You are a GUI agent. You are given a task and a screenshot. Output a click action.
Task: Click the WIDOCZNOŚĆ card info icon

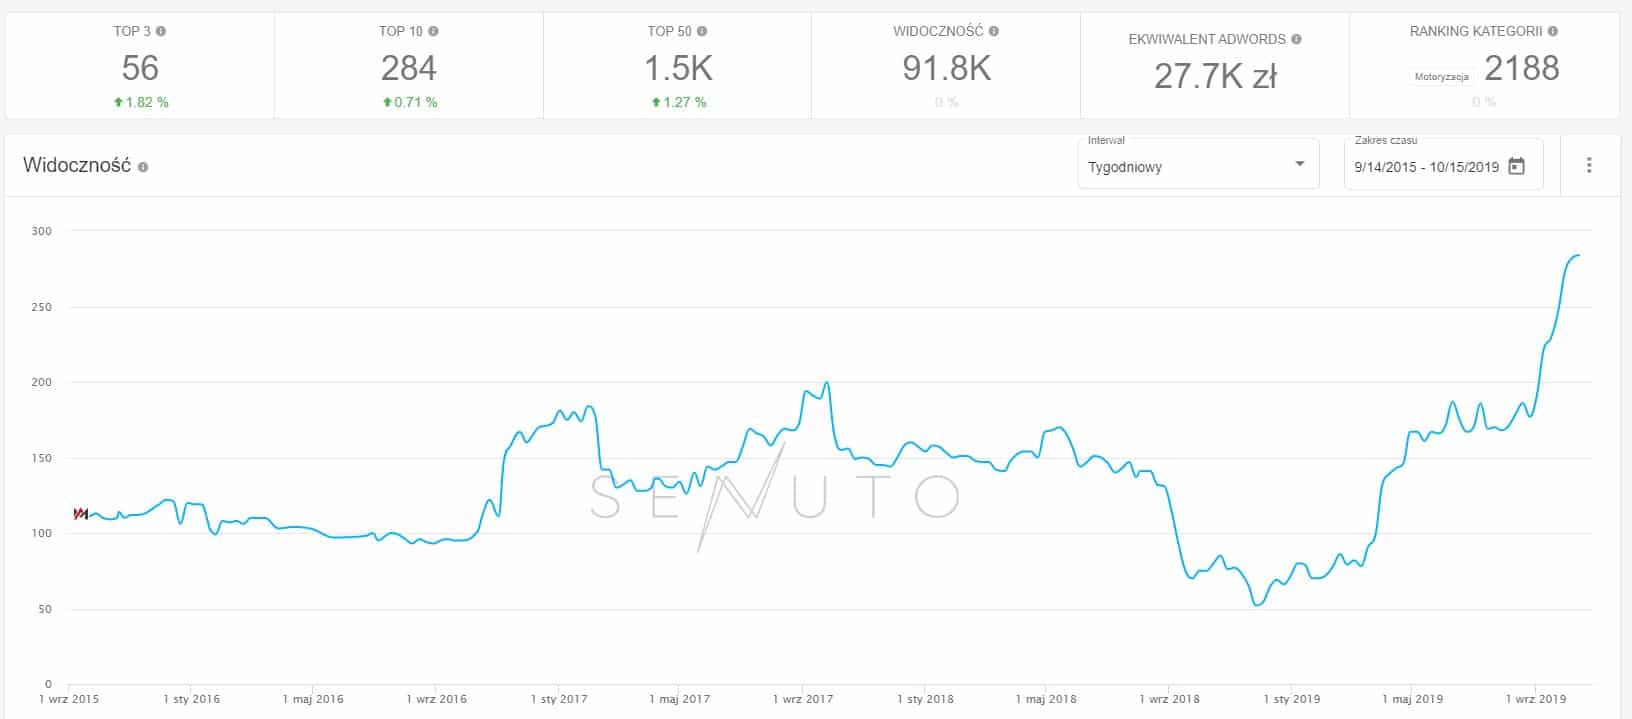tap(994, 31)
